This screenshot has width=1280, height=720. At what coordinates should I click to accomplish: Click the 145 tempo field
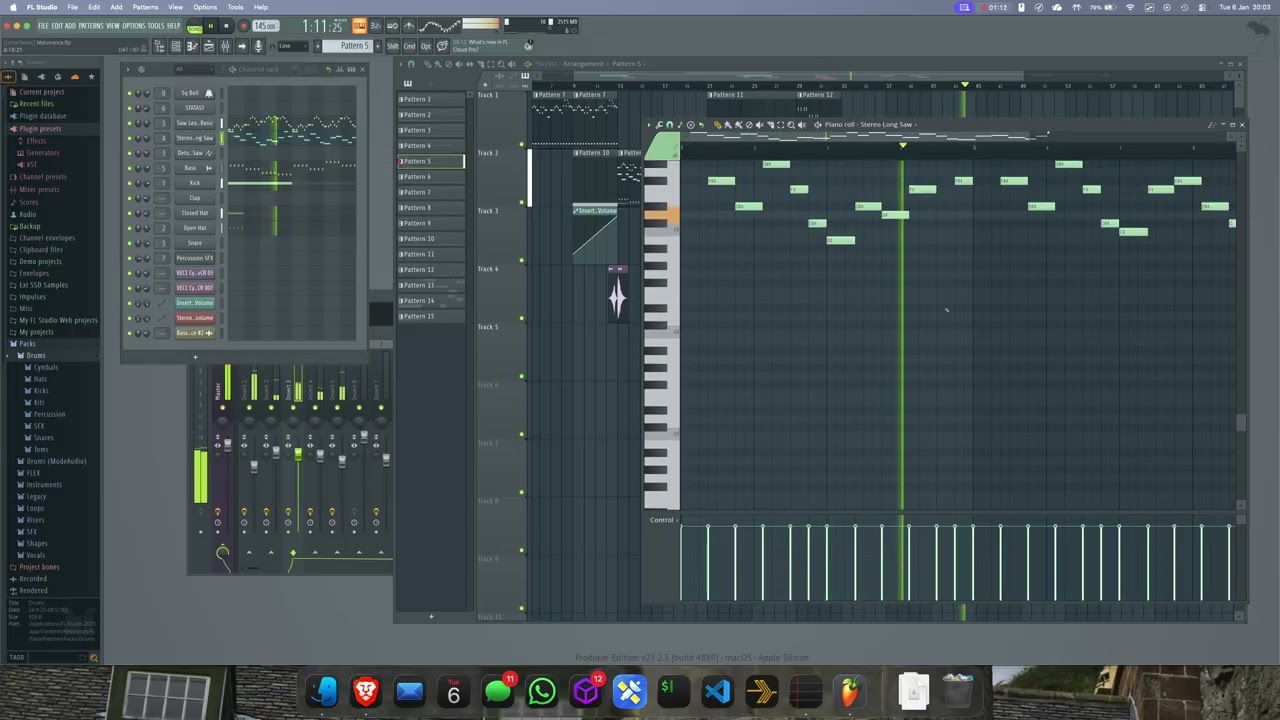point(265,26)
